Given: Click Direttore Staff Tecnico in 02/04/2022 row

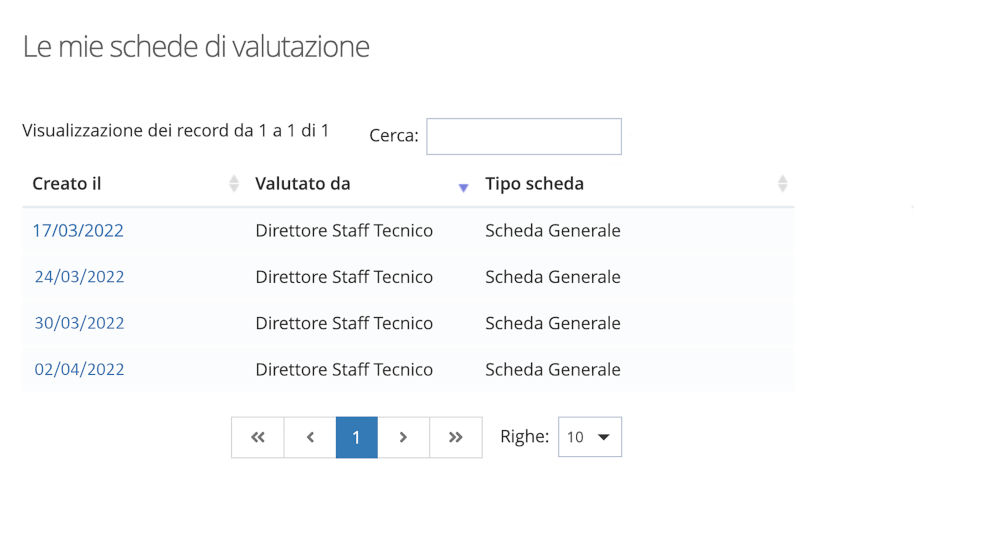Looking at the screenshot, I should click(x=344, y=369).
